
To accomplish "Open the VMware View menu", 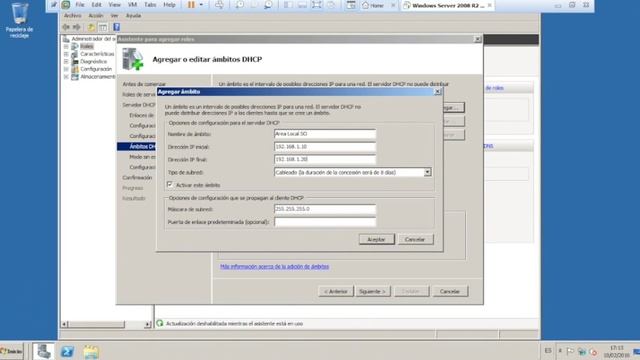I will tap(114, 5).
